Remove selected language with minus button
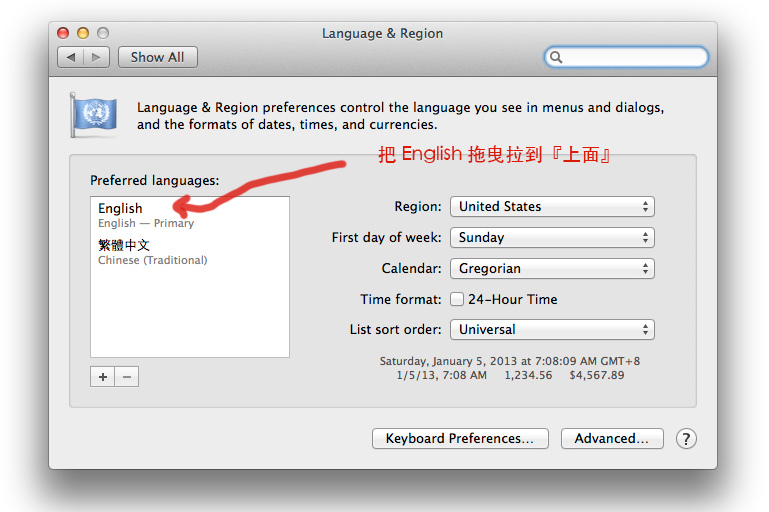 pyautogui.click(x=127, y=377)
